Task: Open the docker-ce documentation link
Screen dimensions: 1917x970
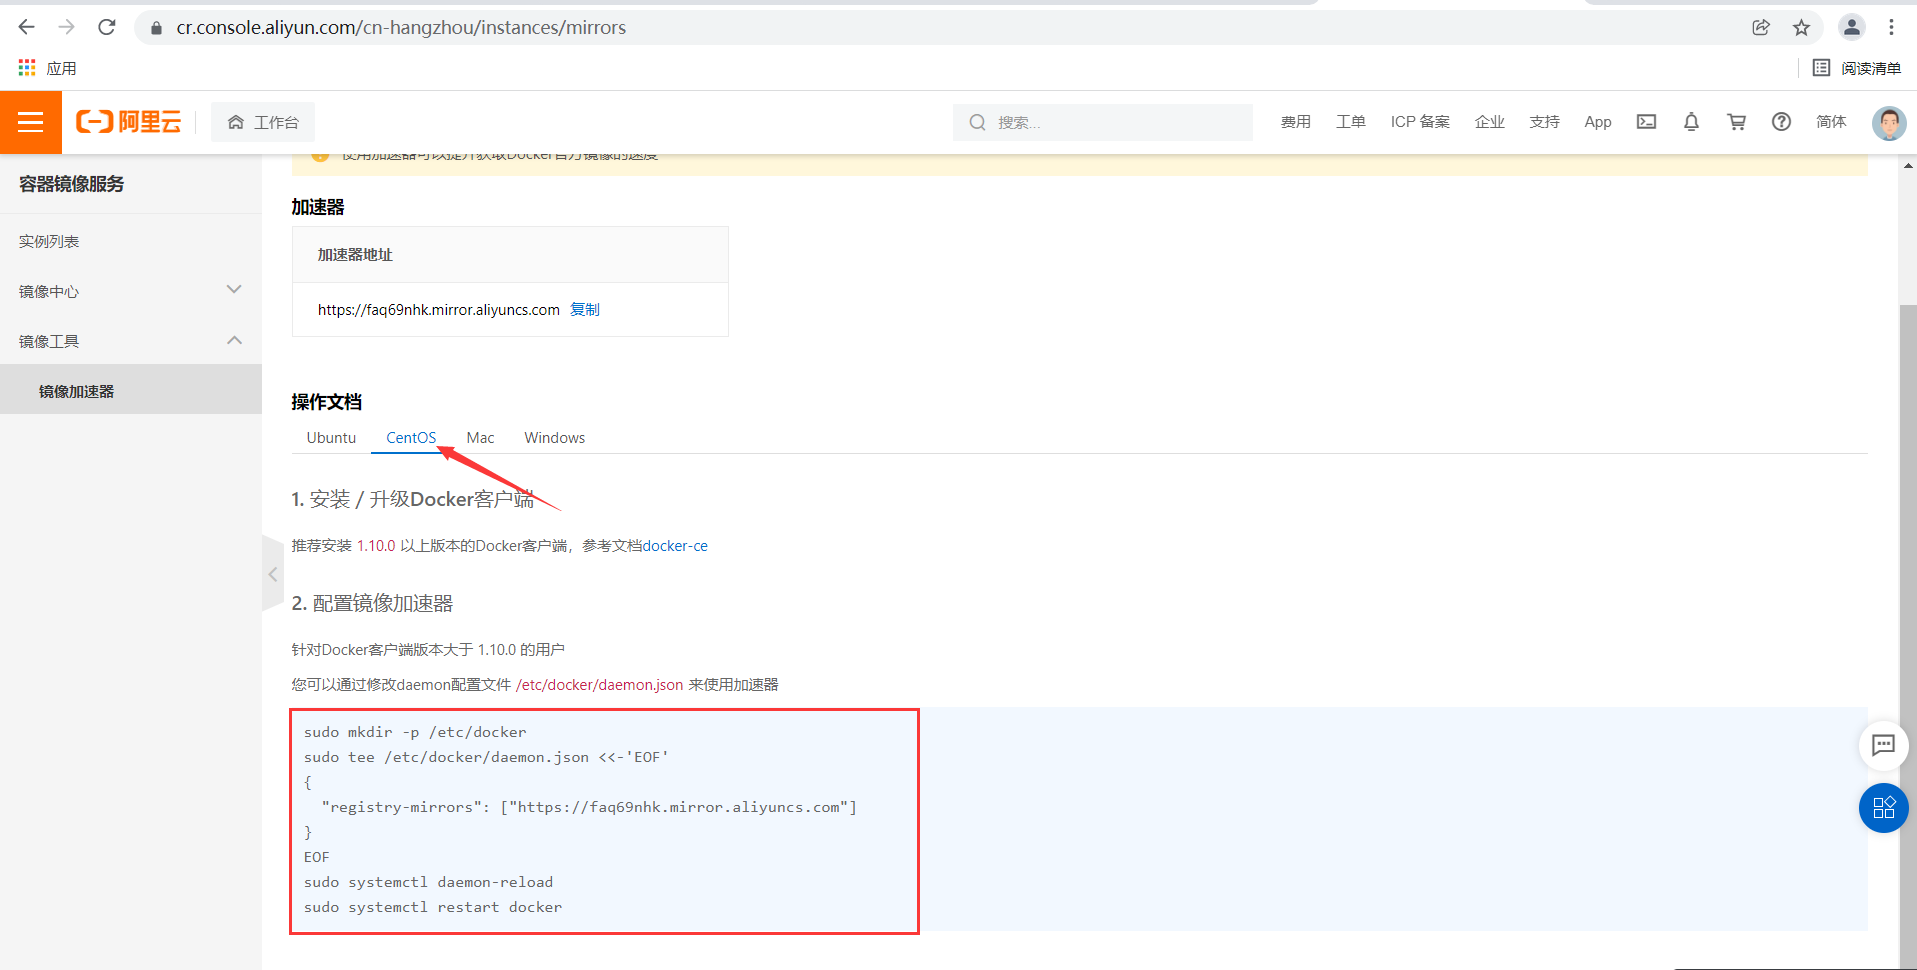Action: [x=675, y=546]
